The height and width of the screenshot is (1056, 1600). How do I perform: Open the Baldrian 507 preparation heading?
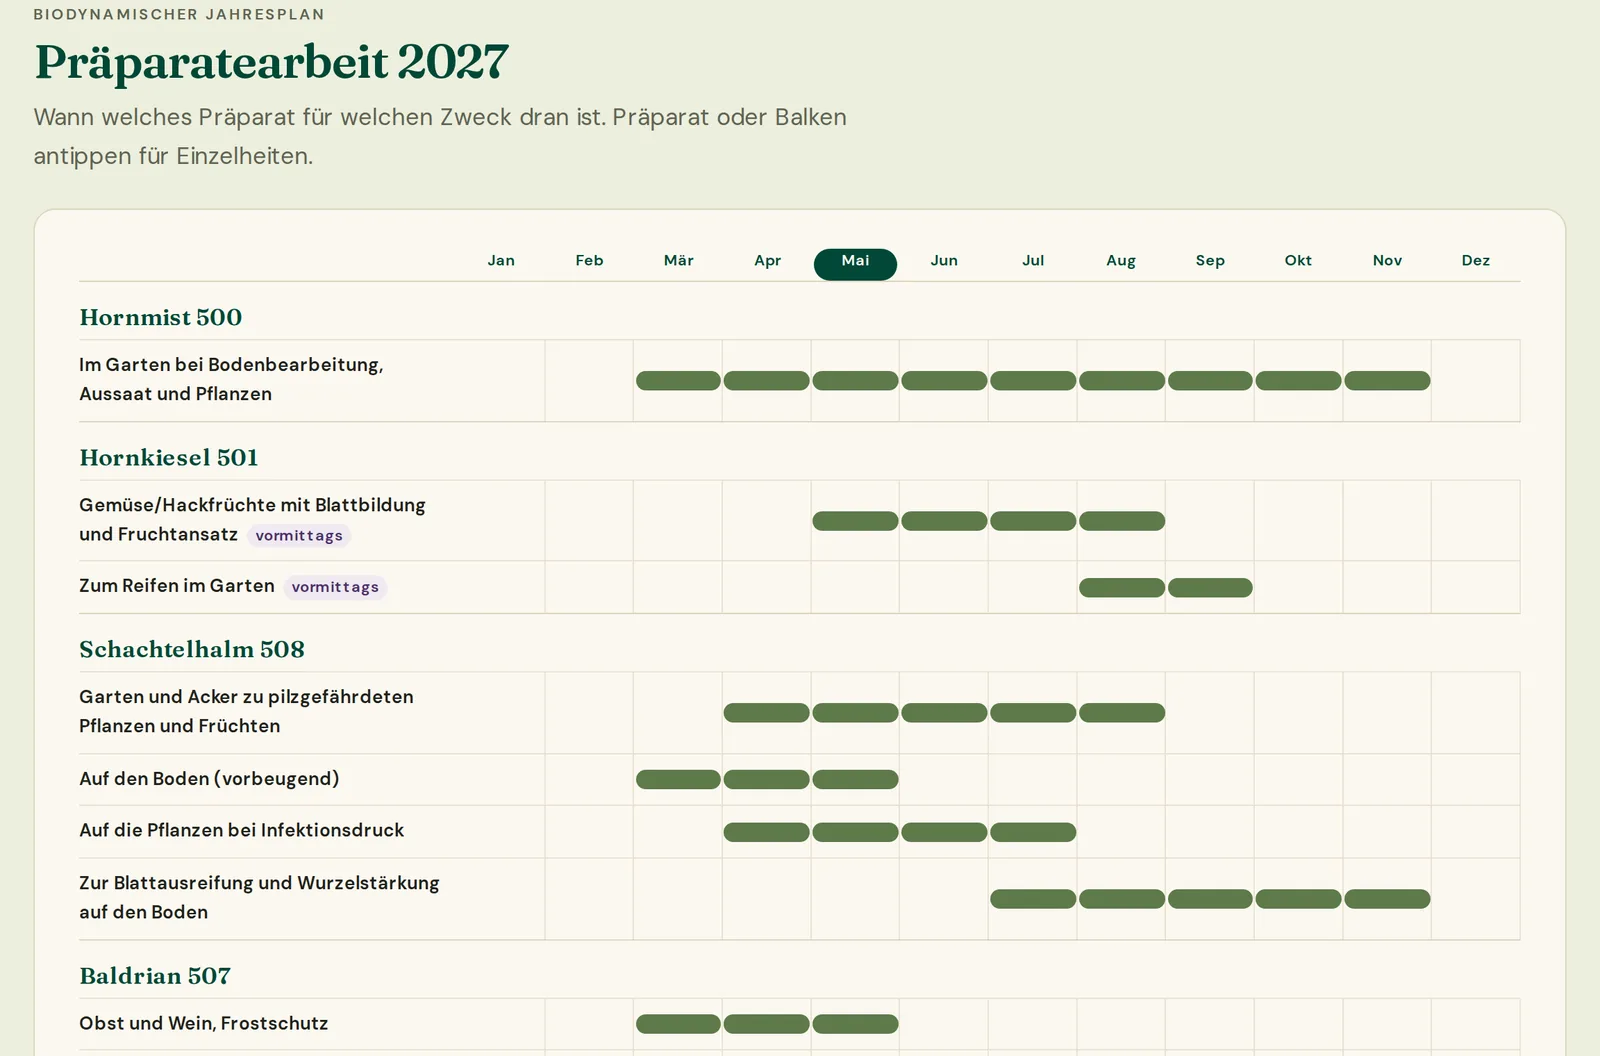coord(155,976)
